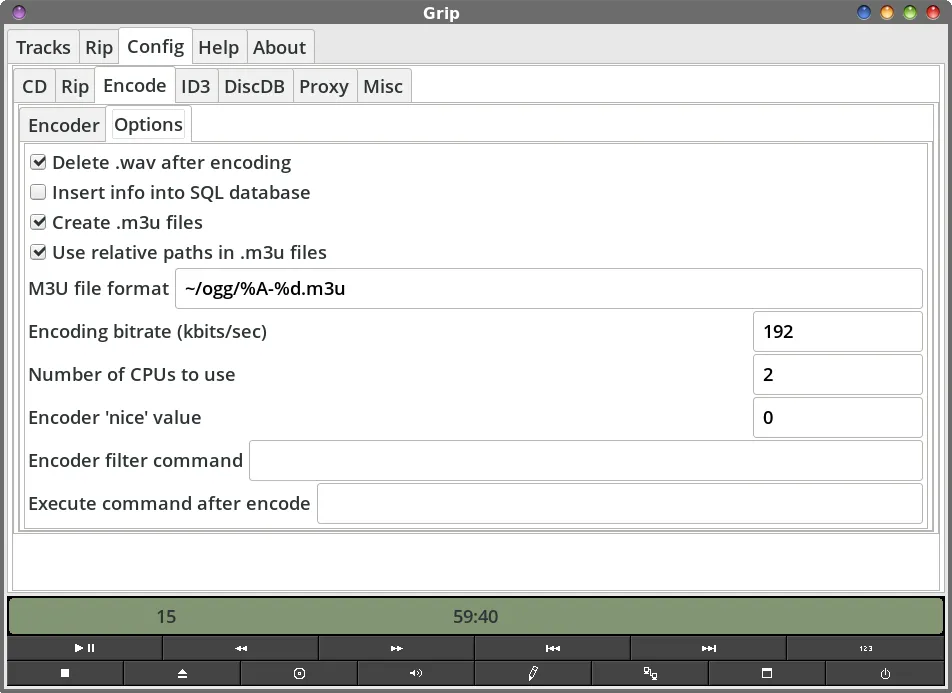Open the Help tab
Viewport: 952px width, 693px height.
[219, 47]
